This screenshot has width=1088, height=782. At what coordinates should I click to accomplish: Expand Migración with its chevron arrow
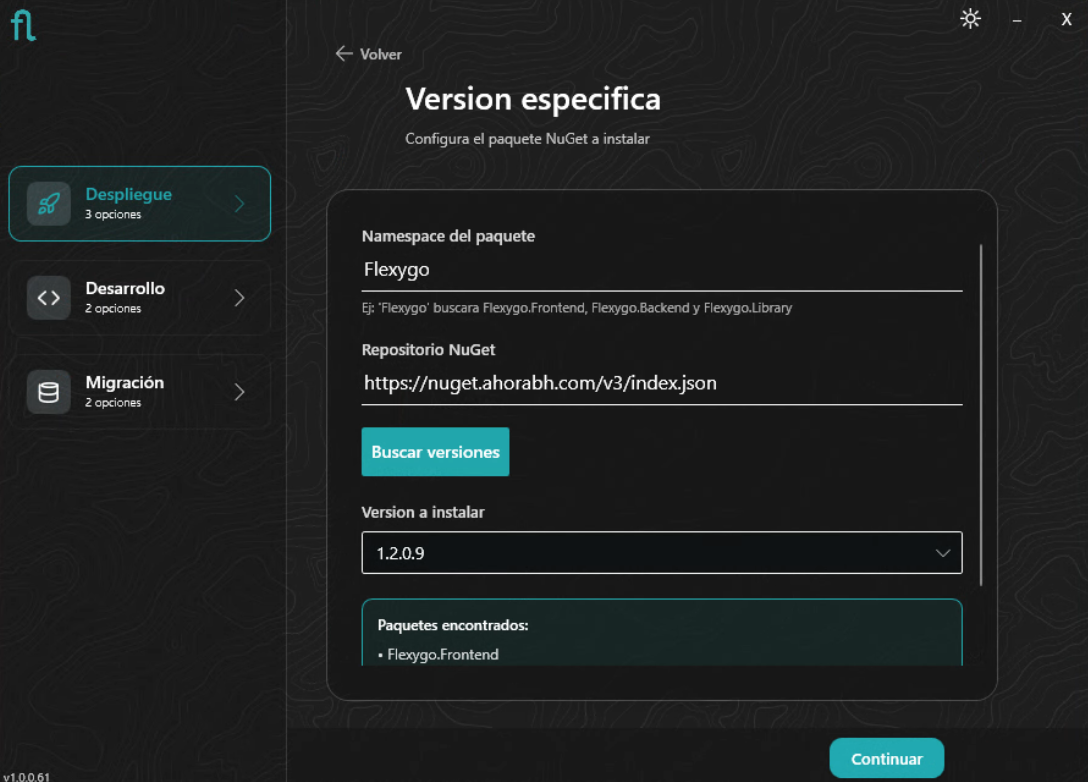click(239, 392)
